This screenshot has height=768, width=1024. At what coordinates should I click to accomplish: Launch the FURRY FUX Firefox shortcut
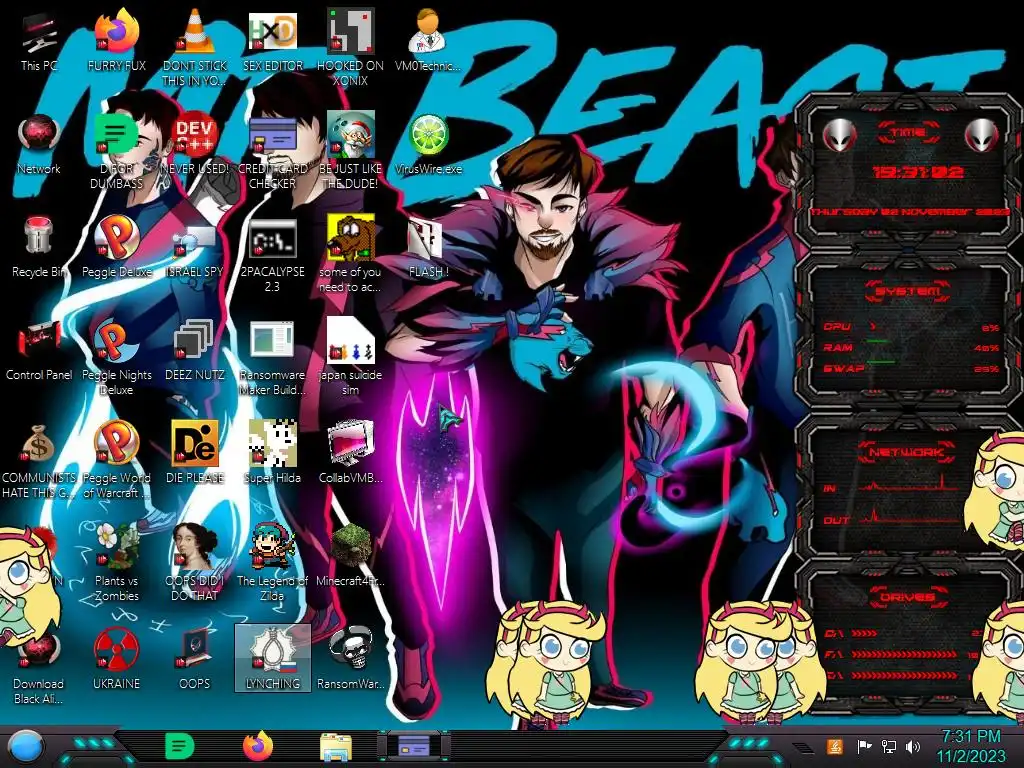tap(116, 42)
